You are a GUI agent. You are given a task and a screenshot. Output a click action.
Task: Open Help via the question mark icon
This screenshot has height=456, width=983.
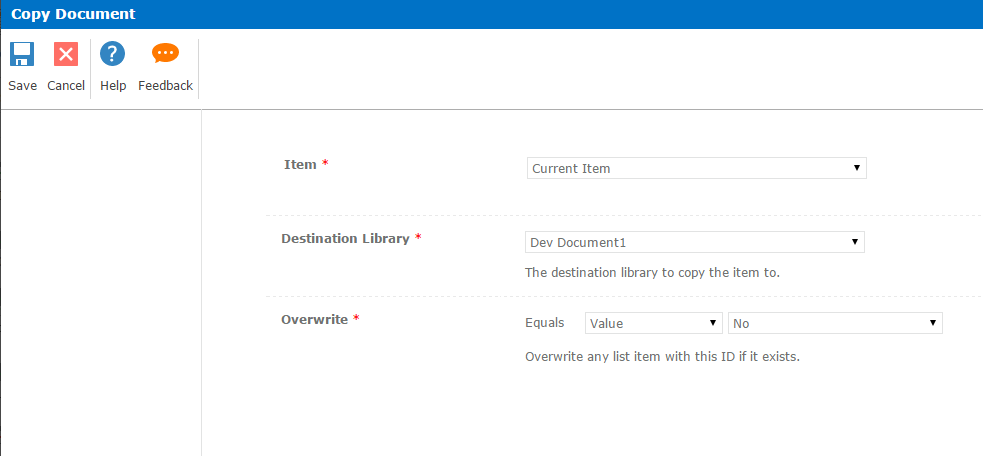[x=113, y=54]
